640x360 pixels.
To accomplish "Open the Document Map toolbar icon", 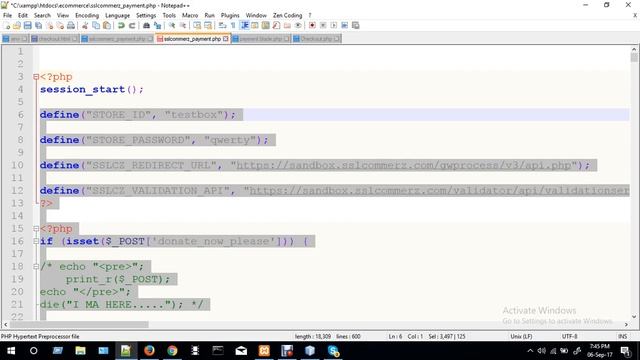I will pyautogui.click(x=266, y=25).
